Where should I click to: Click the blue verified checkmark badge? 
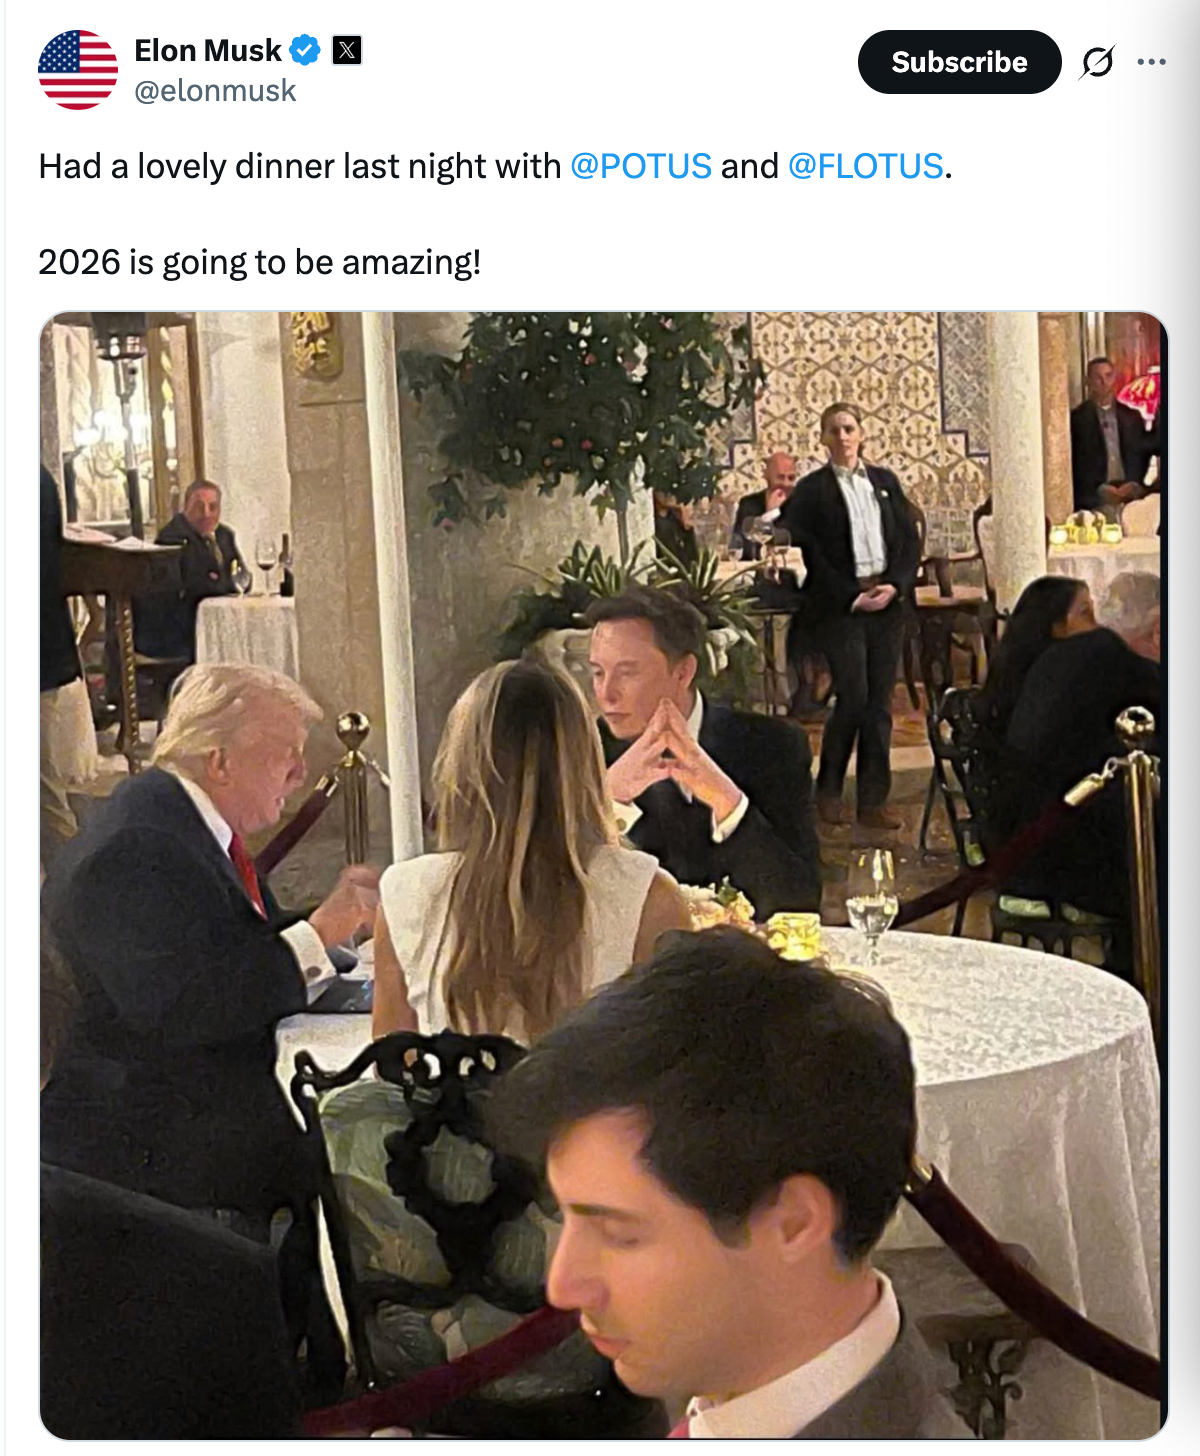(305, 50)
